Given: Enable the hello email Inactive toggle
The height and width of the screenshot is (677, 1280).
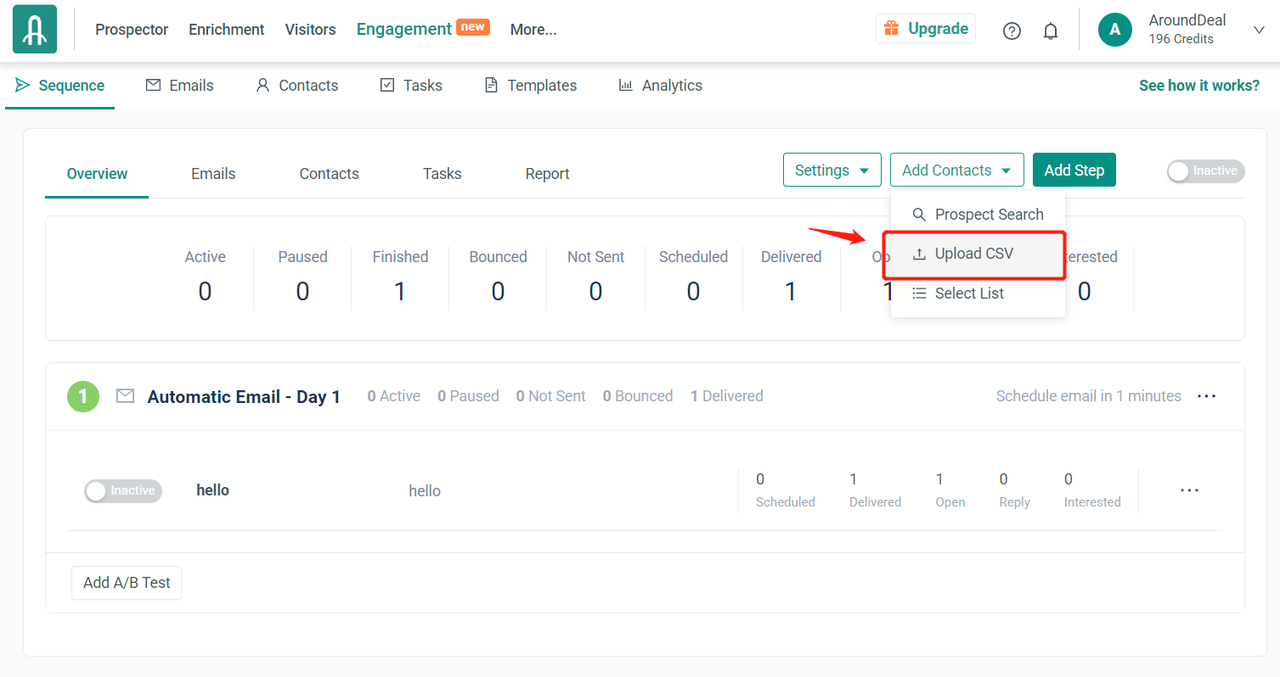Looking at the screenshot, I should tap(123, 491).
